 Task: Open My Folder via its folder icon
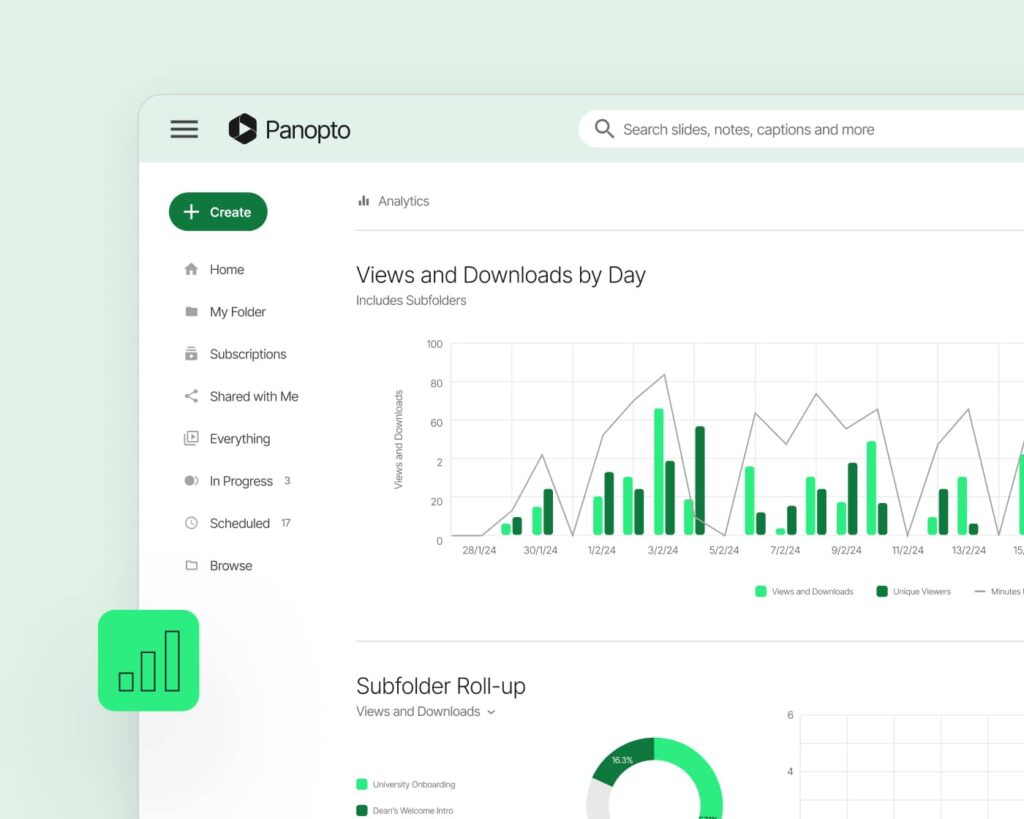click(190, 311)
